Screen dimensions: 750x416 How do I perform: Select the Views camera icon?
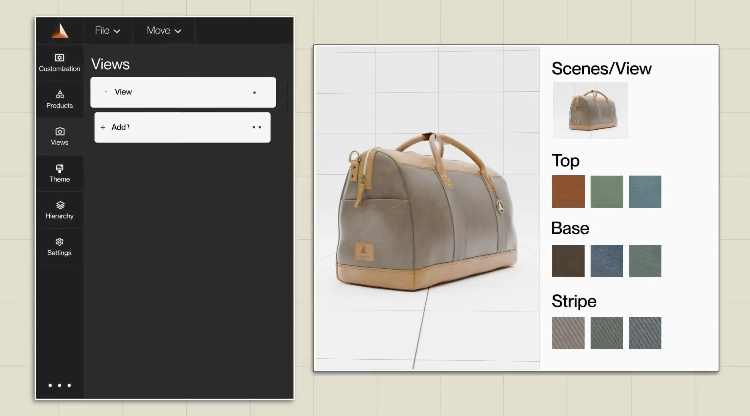[59, 135]
